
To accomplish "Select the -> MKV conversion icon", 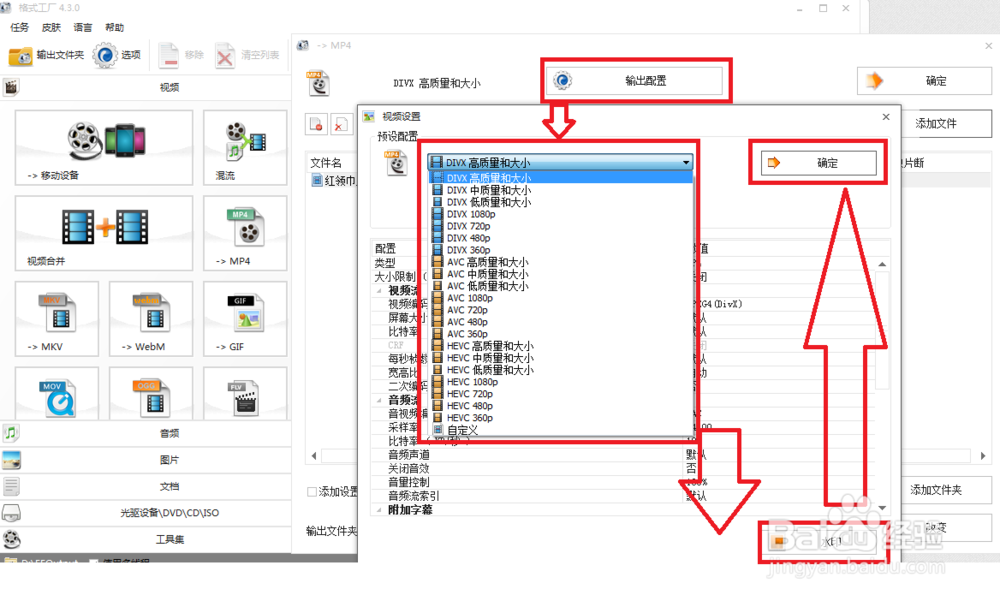I will click(57, 318).
